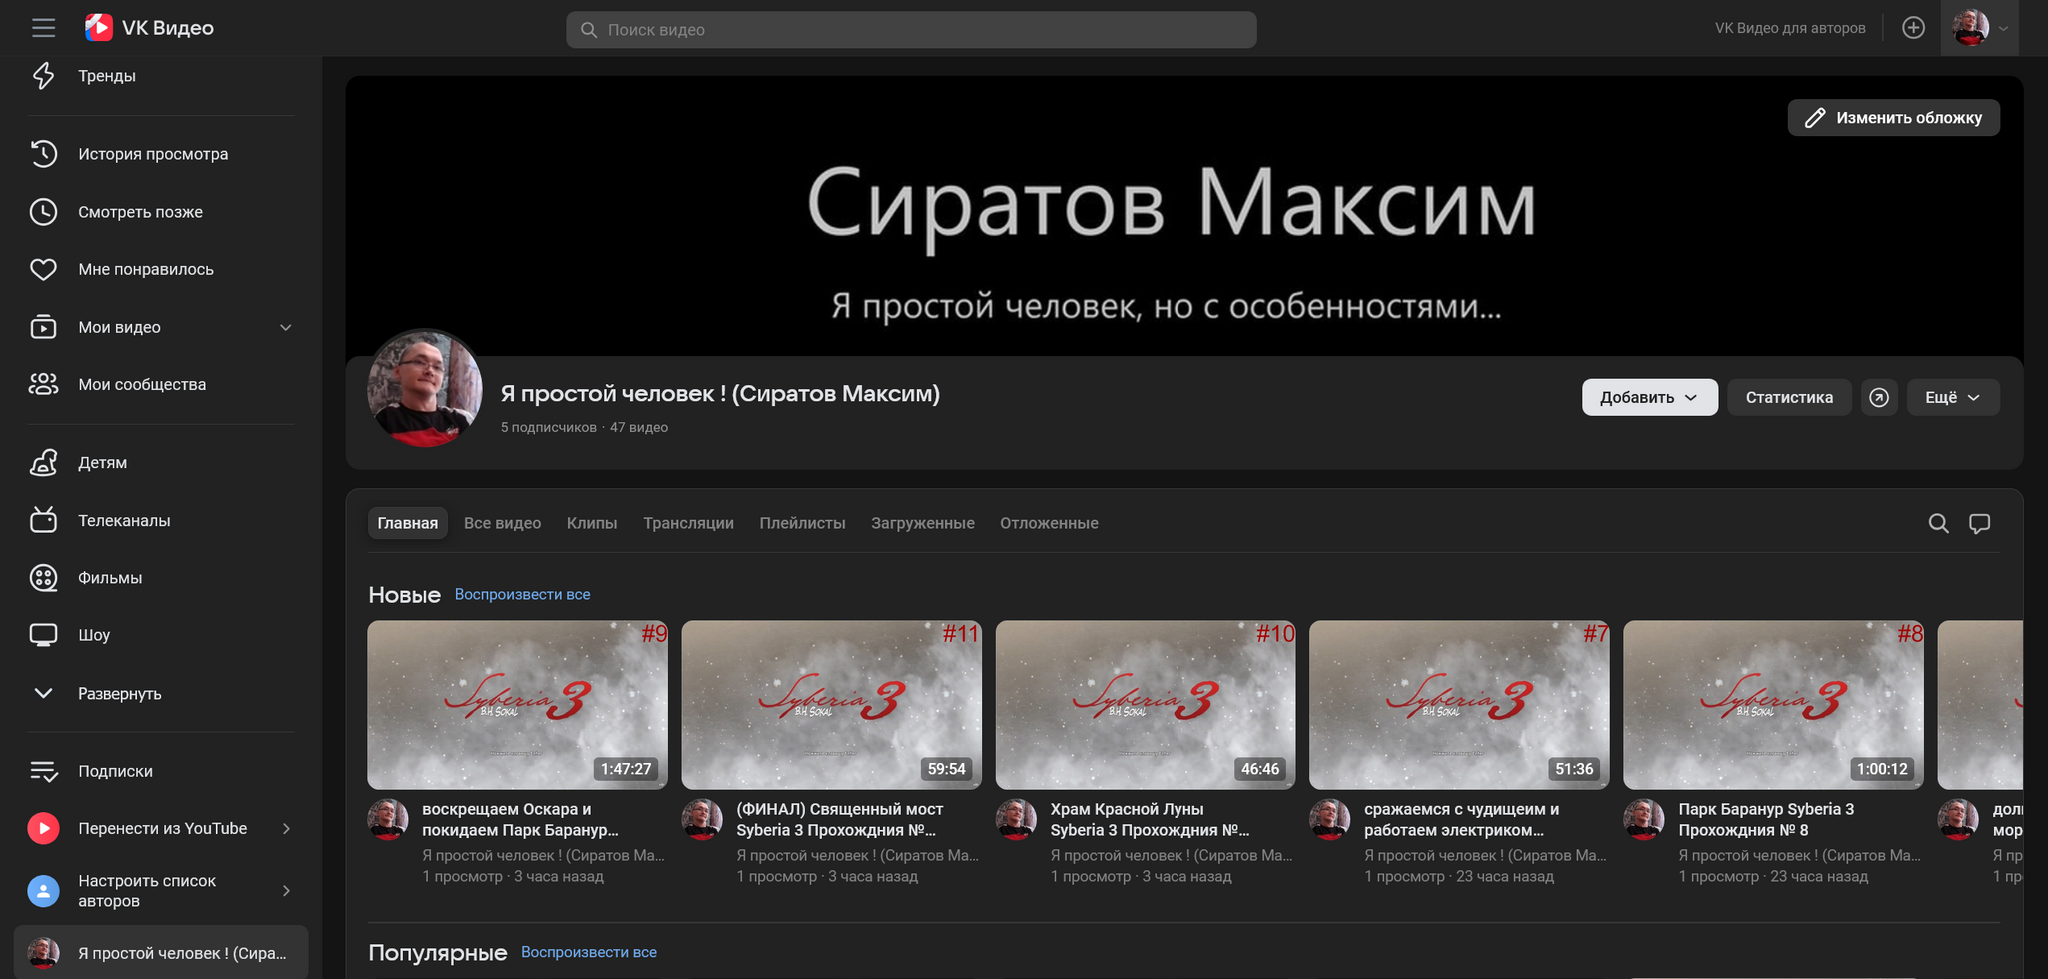2048x979 pixels.
Task: Open the profile avatar account menu
Action: 1978,28
